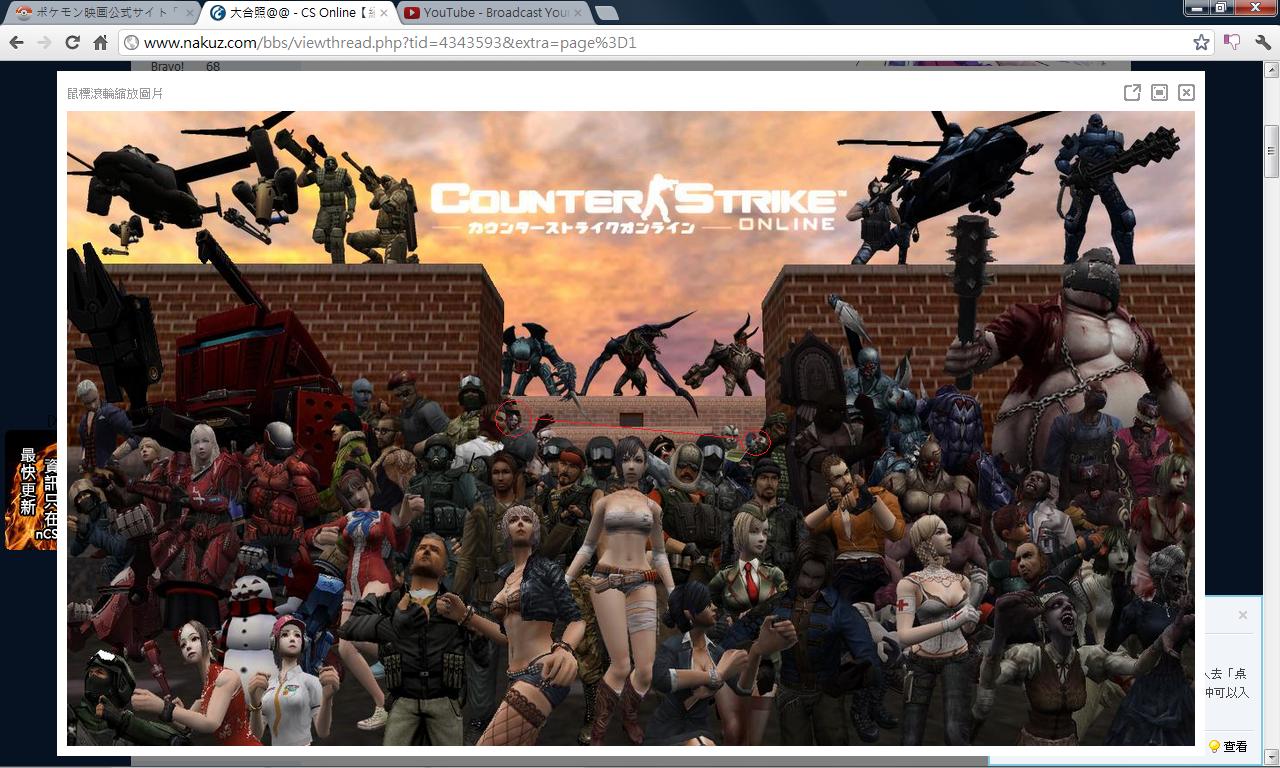The width and height of the screenshot is (1280, 768).
Task: Open the browser home page
Action: click(x=100, y=42)
